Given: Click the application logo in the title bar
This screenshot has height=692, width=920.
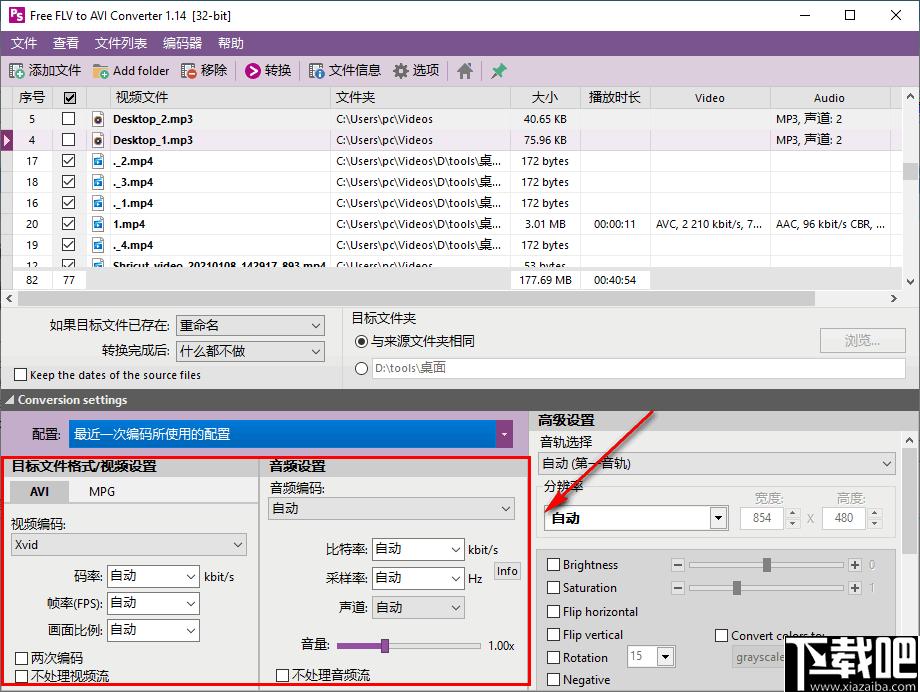Looking at the screenshot, I should pos(17,15).
